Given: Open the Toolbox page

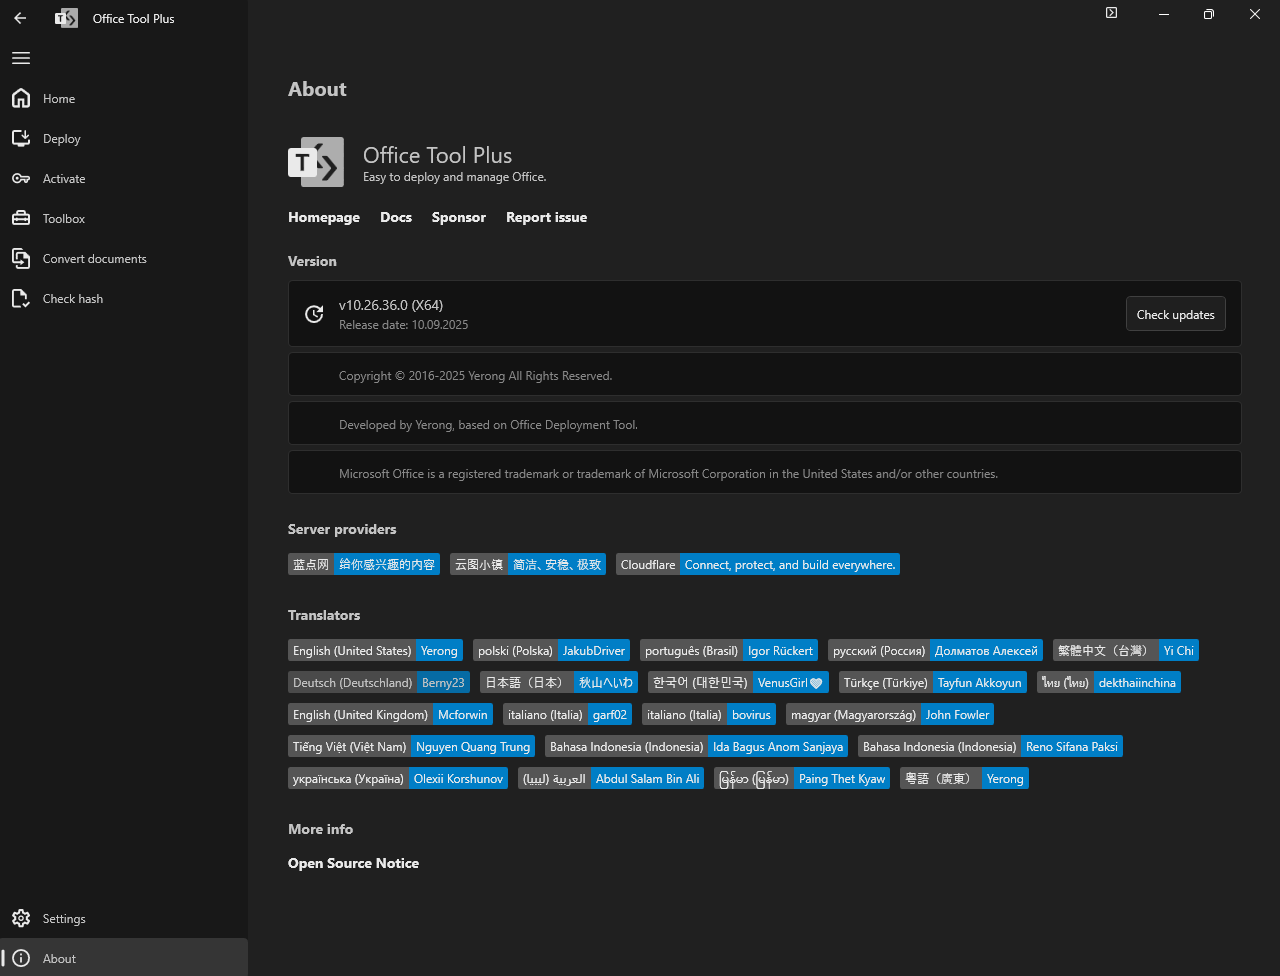Looking at the screenshot, I should (124, 218).
